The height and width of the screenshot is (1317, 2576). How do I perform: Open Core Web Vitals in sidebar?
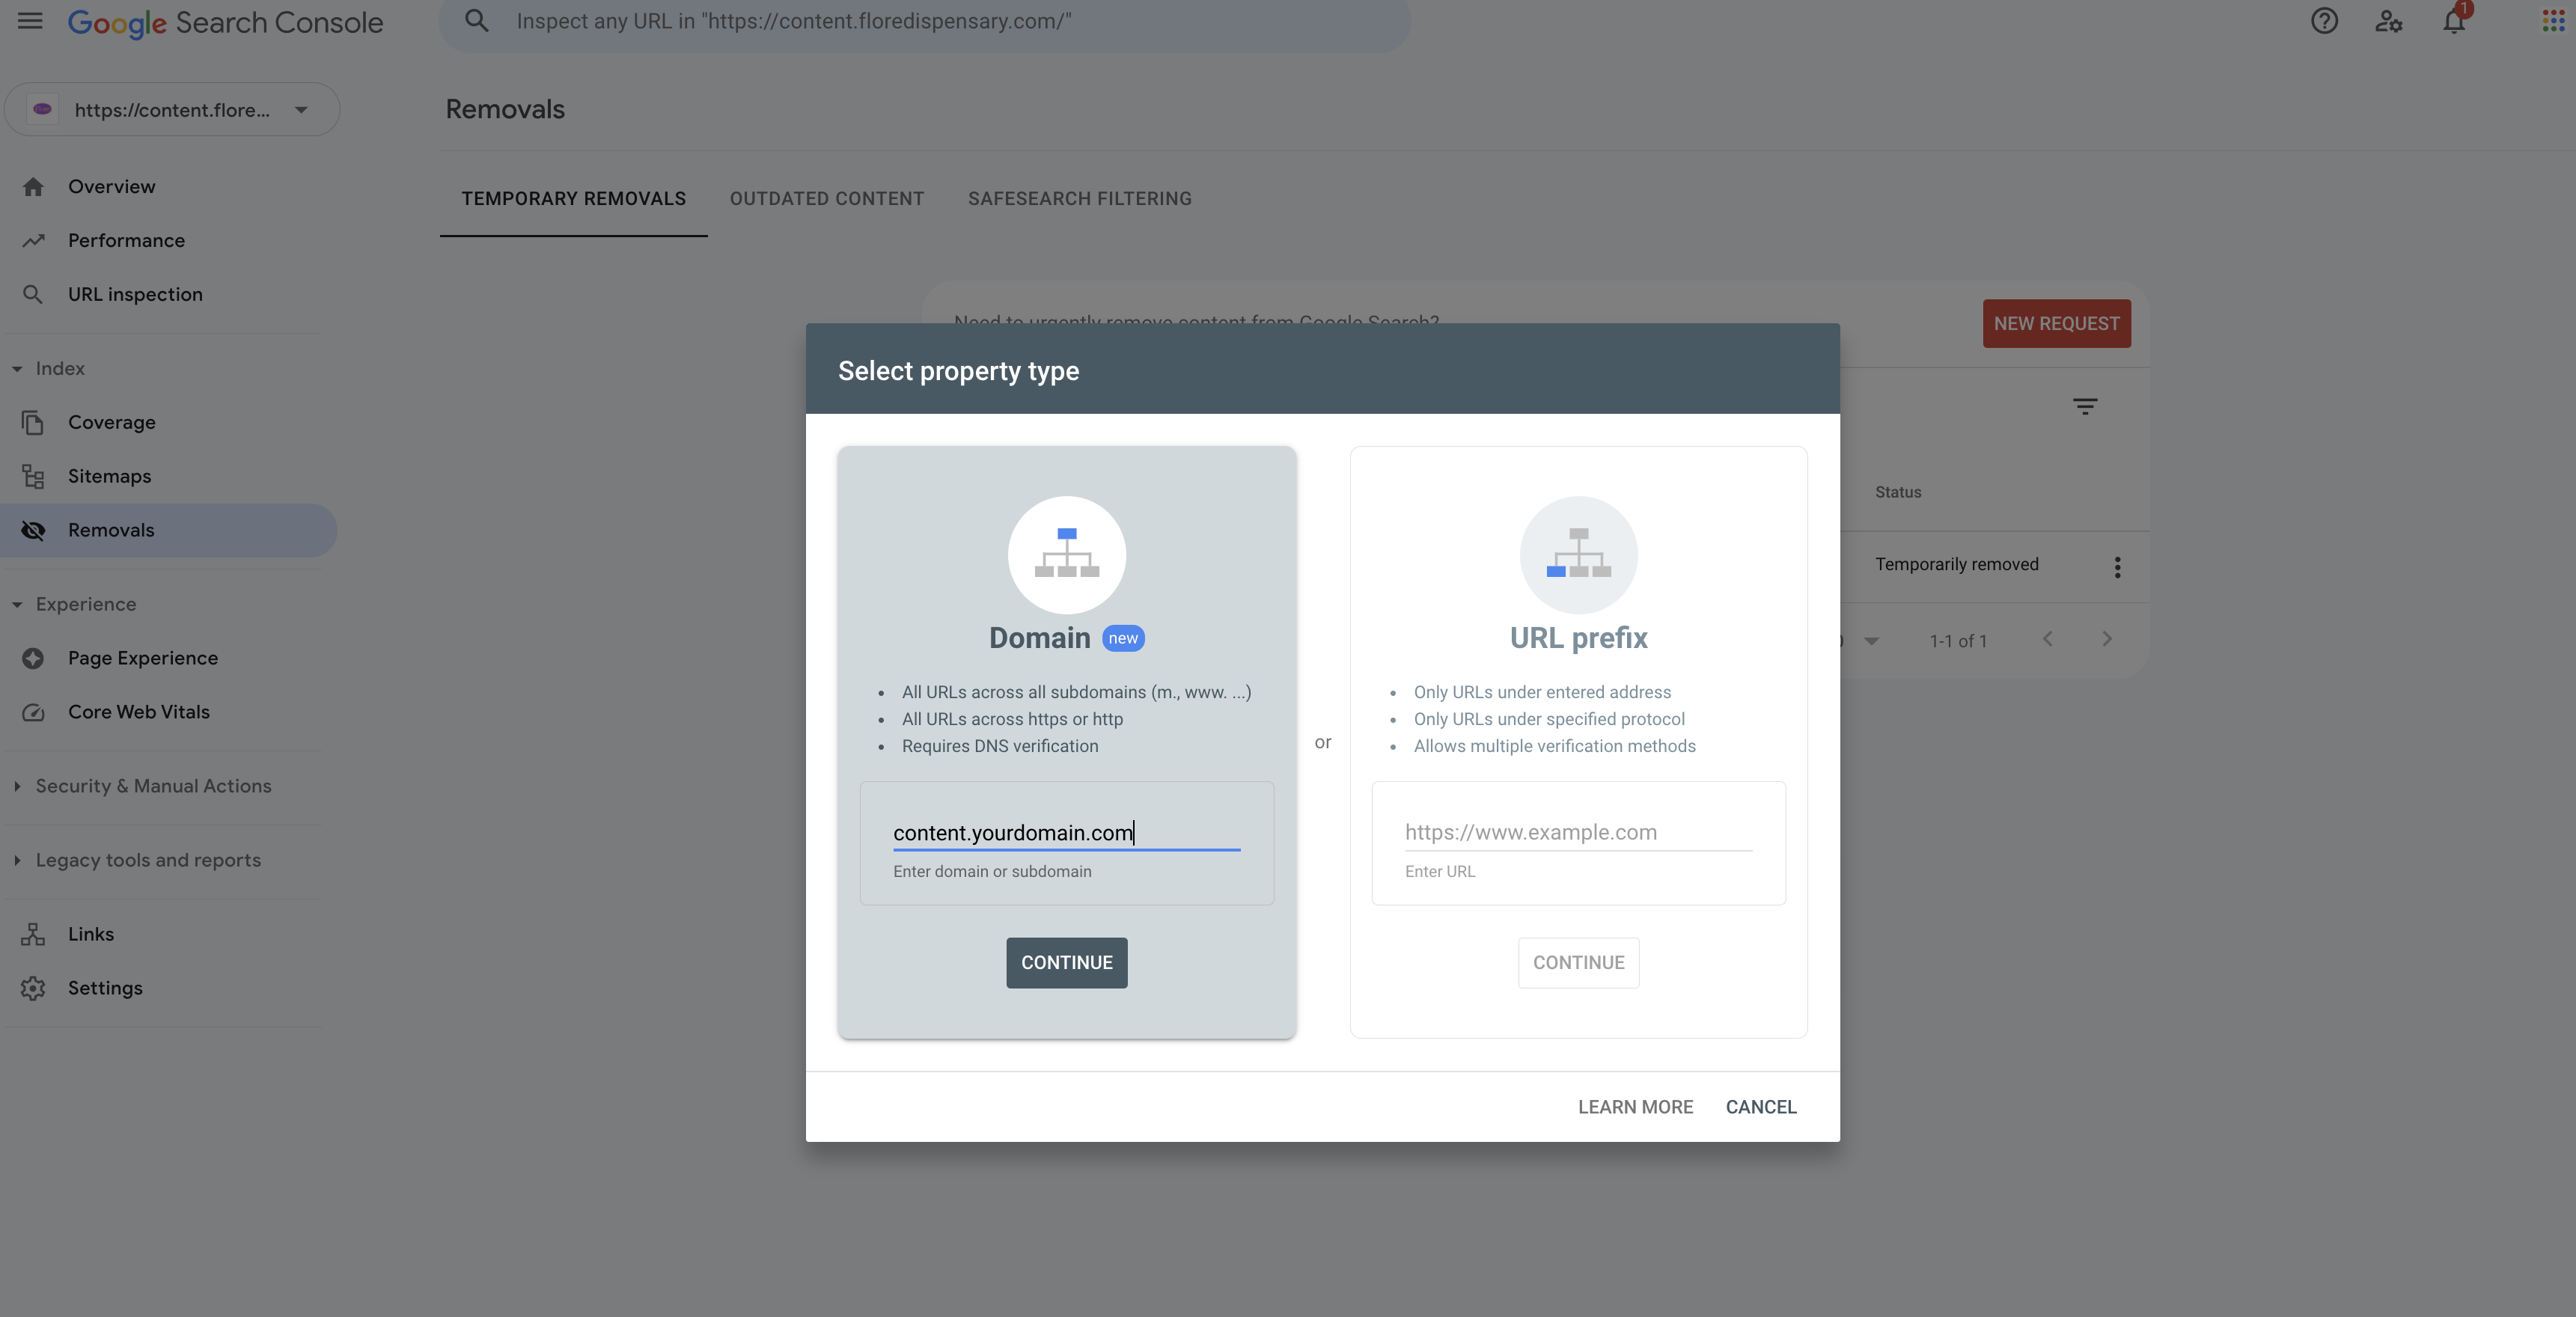point(138,712)
